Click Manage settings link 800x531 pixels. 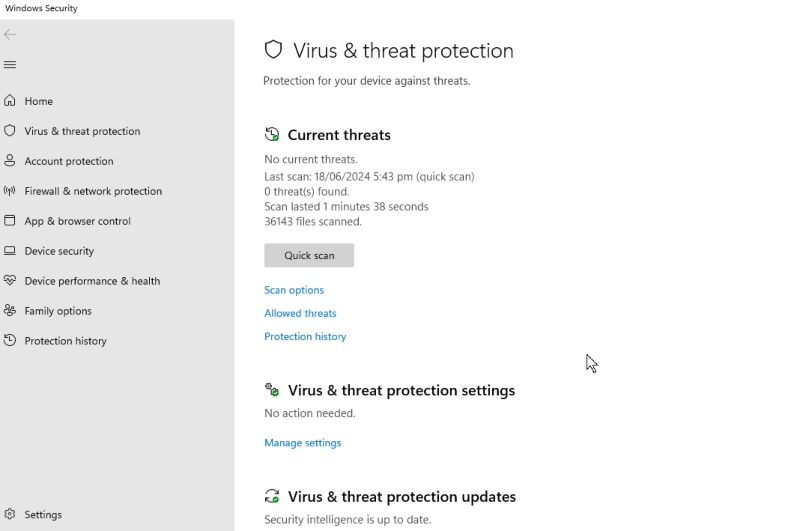(302, 443)
